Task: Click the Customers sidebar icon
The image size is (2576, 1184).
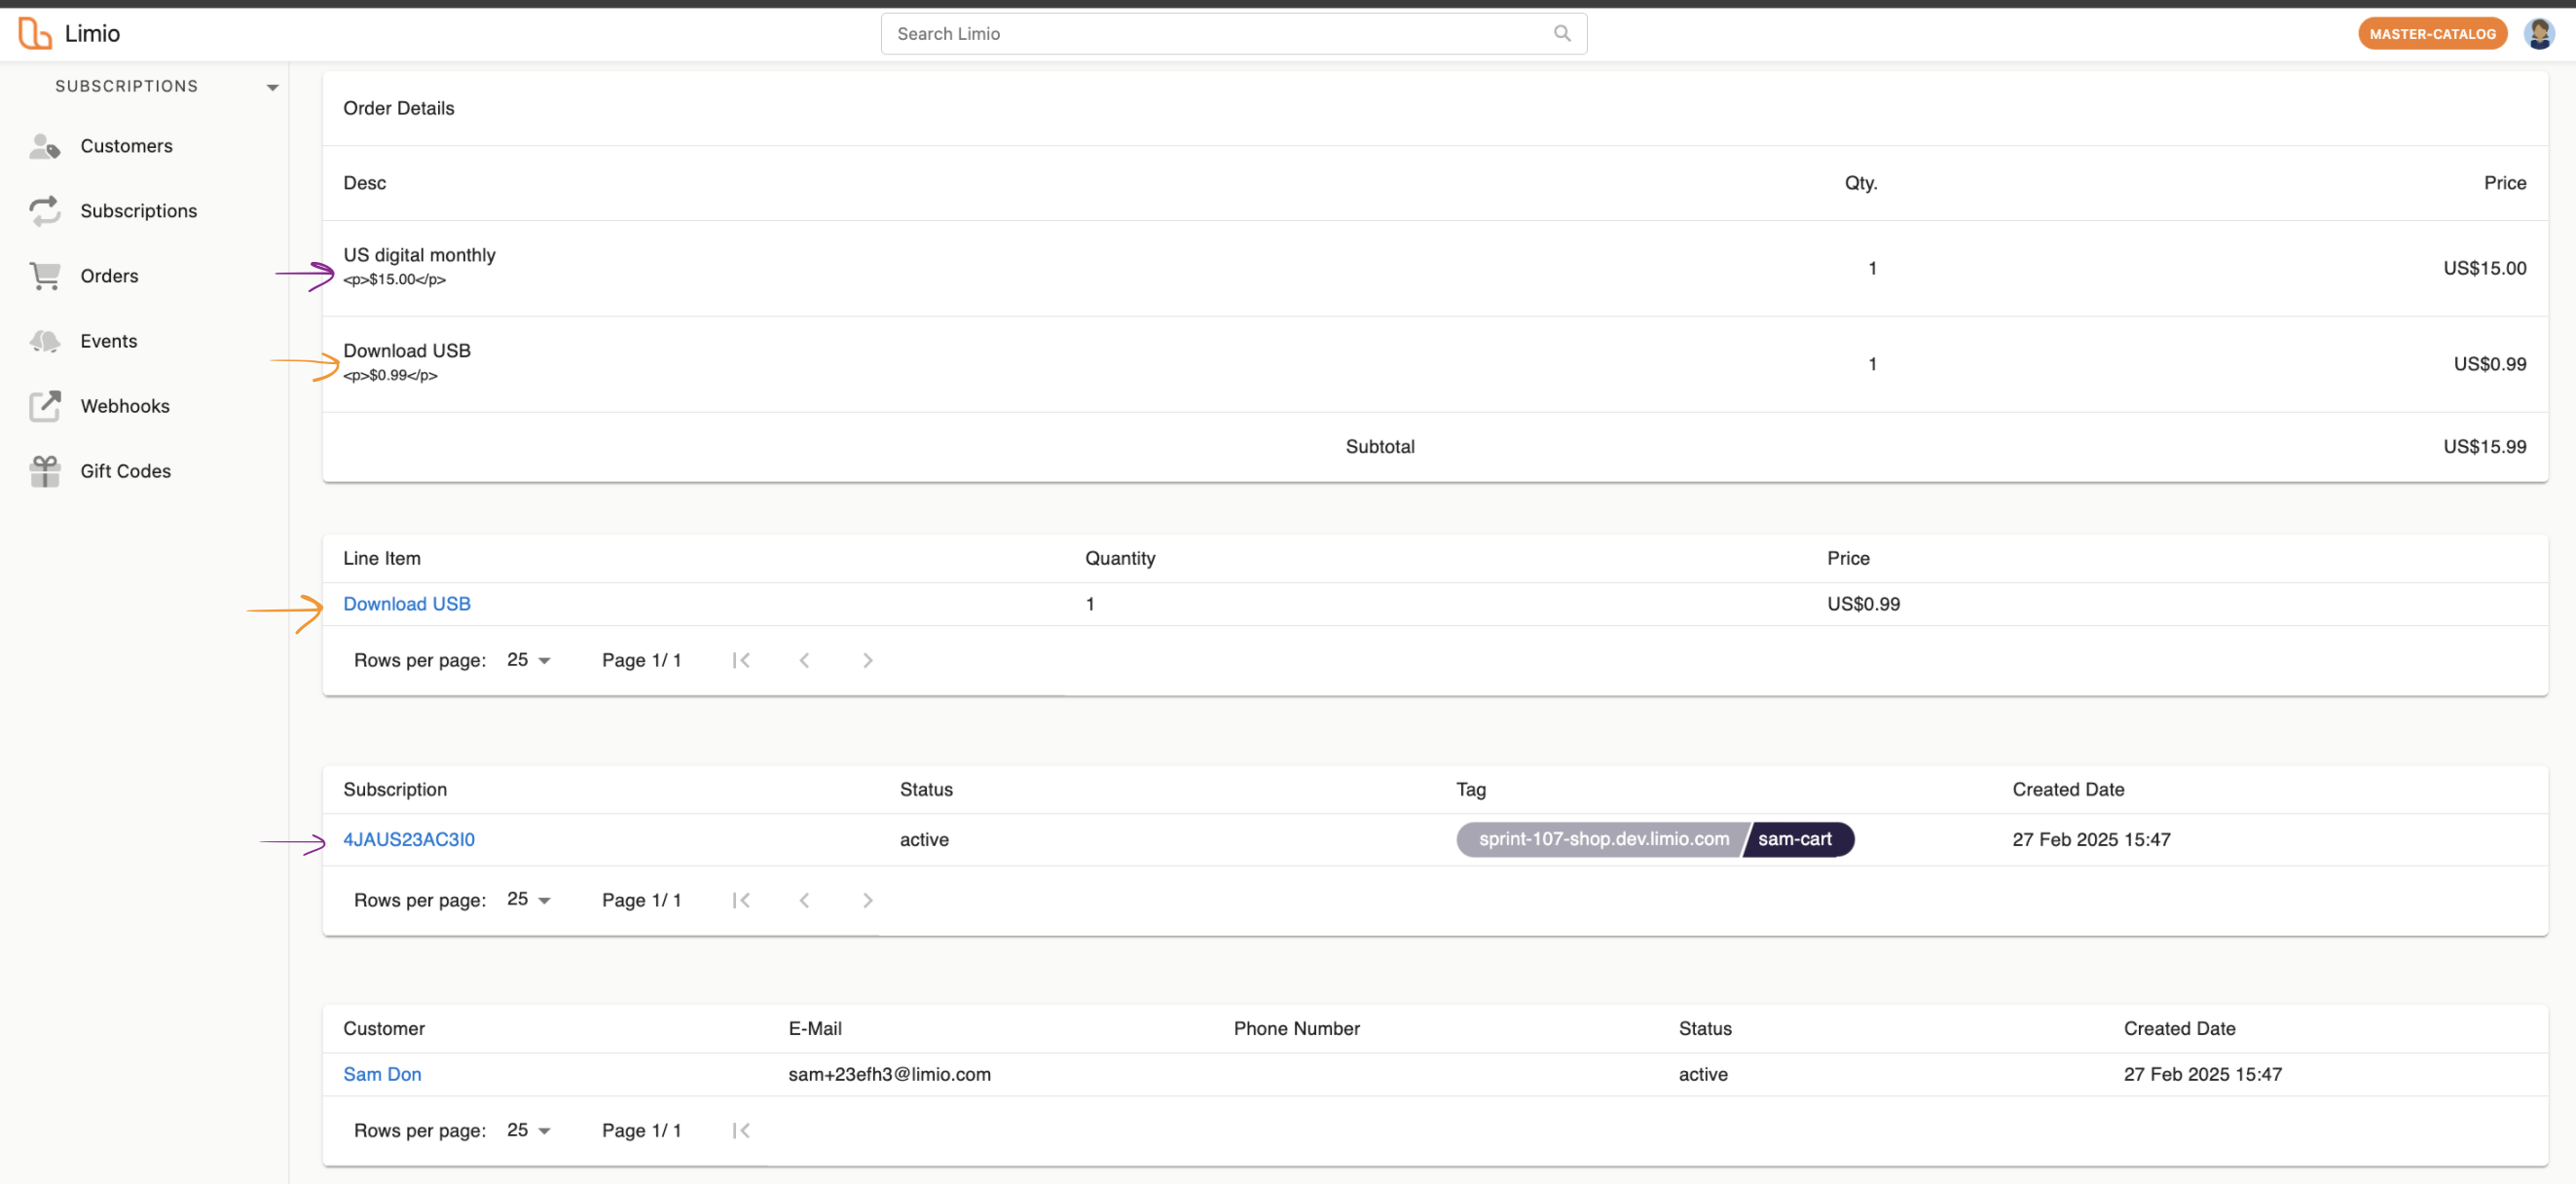Action: pyautogui.click(x=44, y=146)
